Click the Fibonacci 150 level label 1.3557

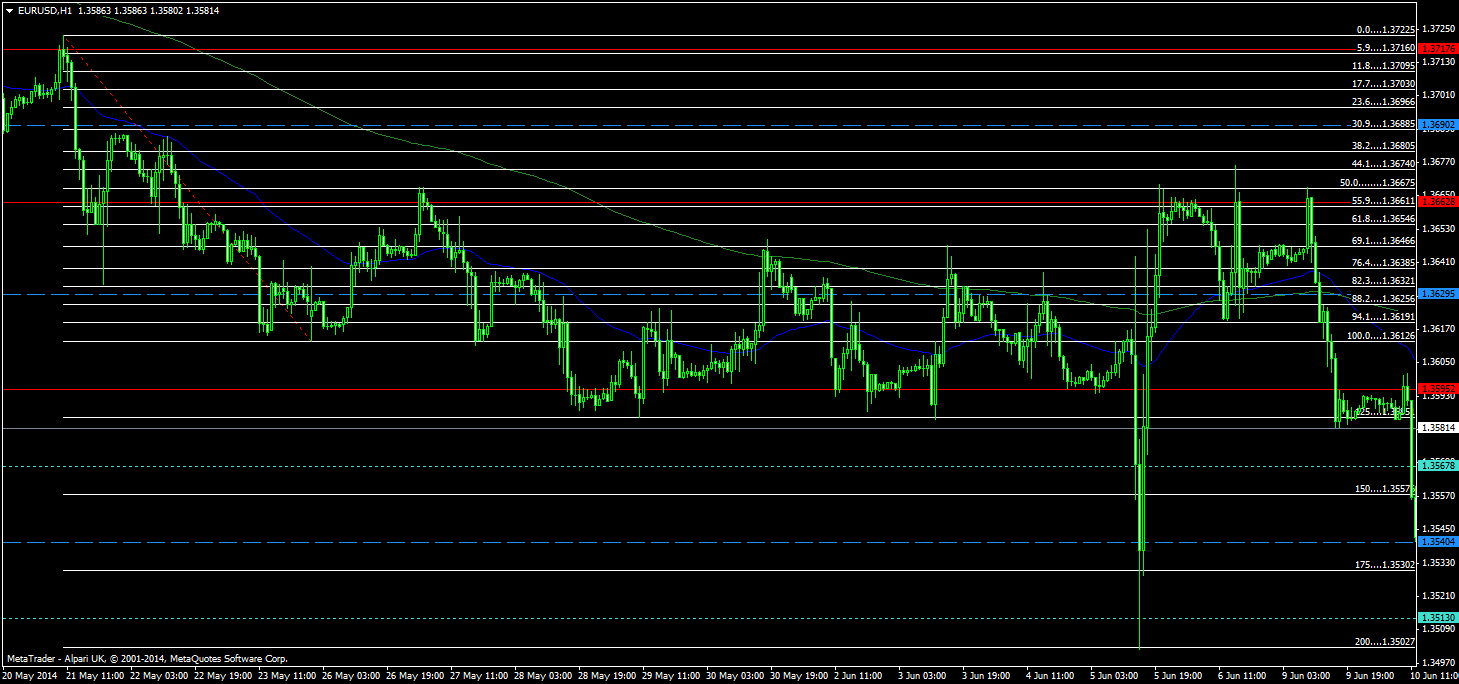(1385, 489)
